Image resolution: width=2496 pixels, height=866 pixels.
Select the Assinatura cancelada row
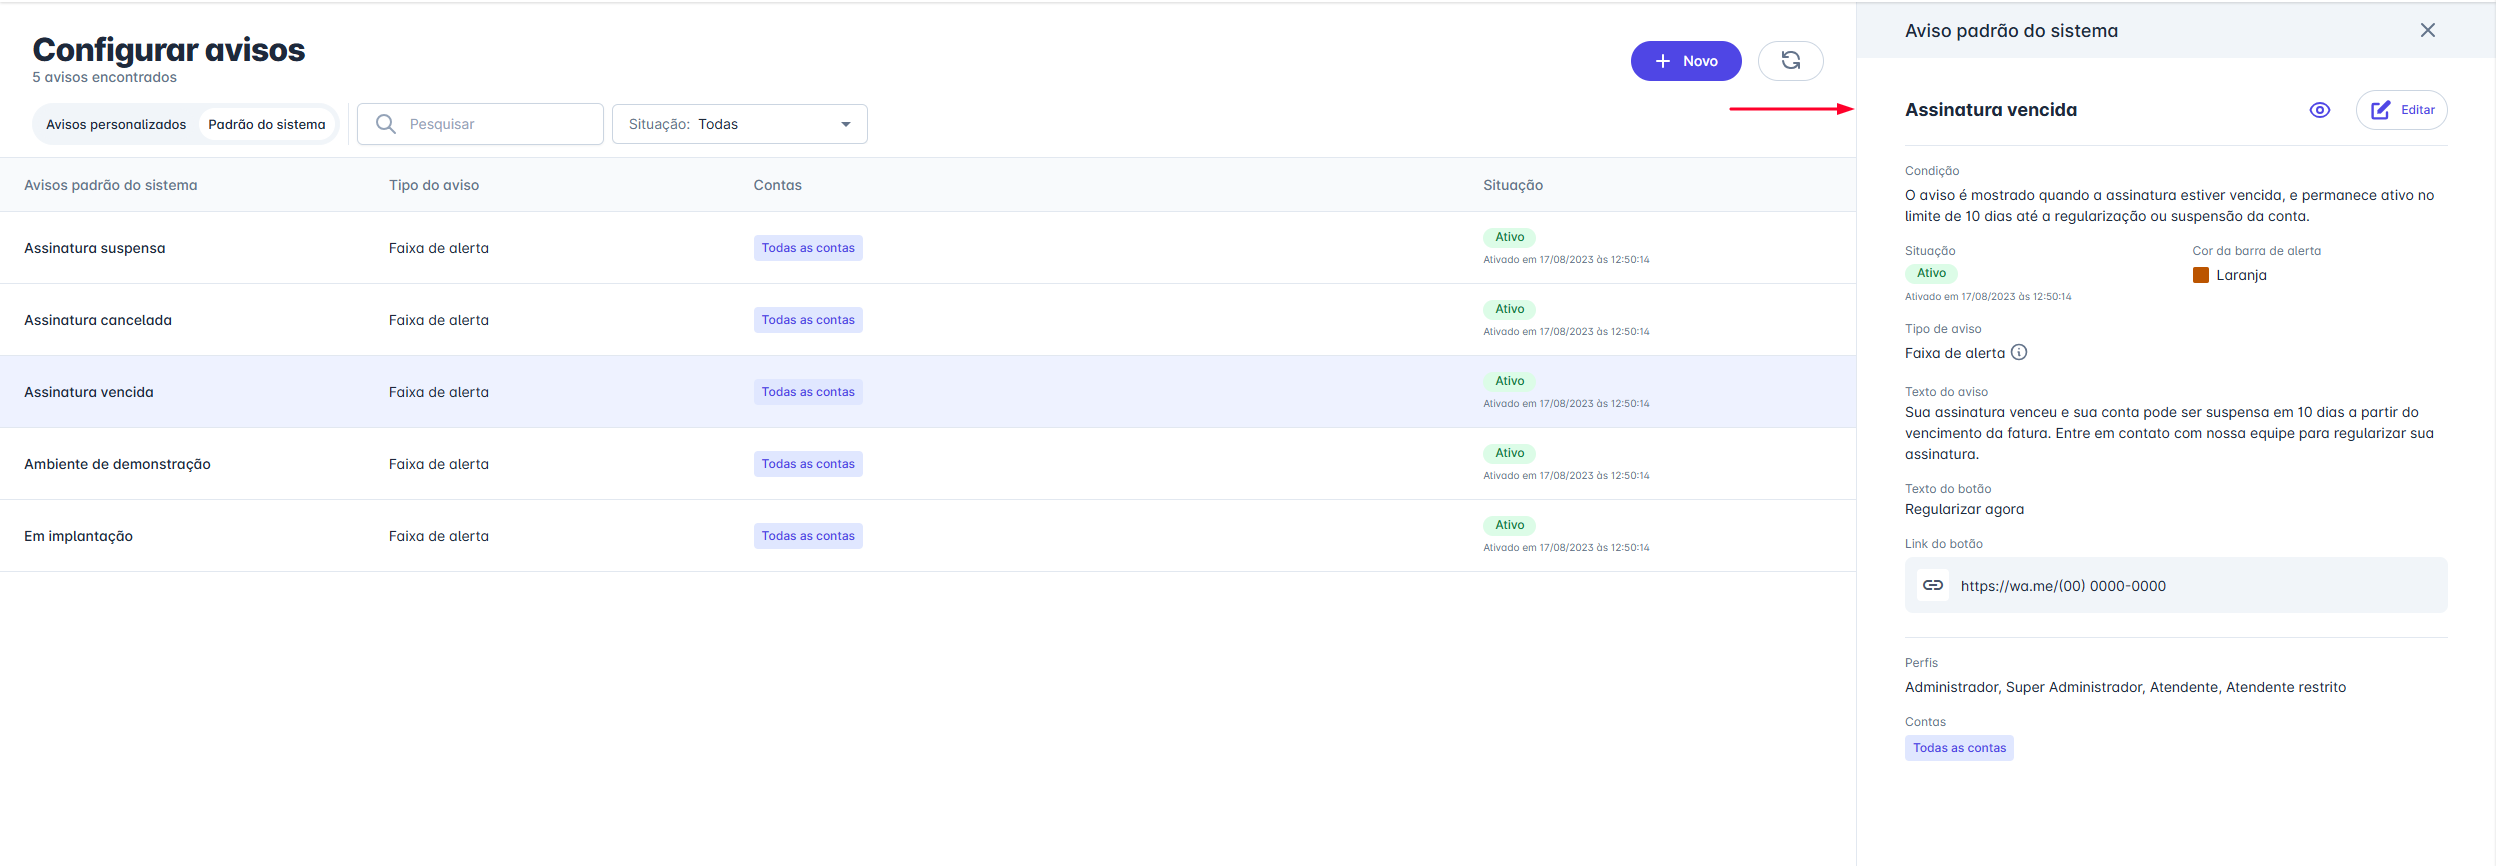(x=98, y=320)
